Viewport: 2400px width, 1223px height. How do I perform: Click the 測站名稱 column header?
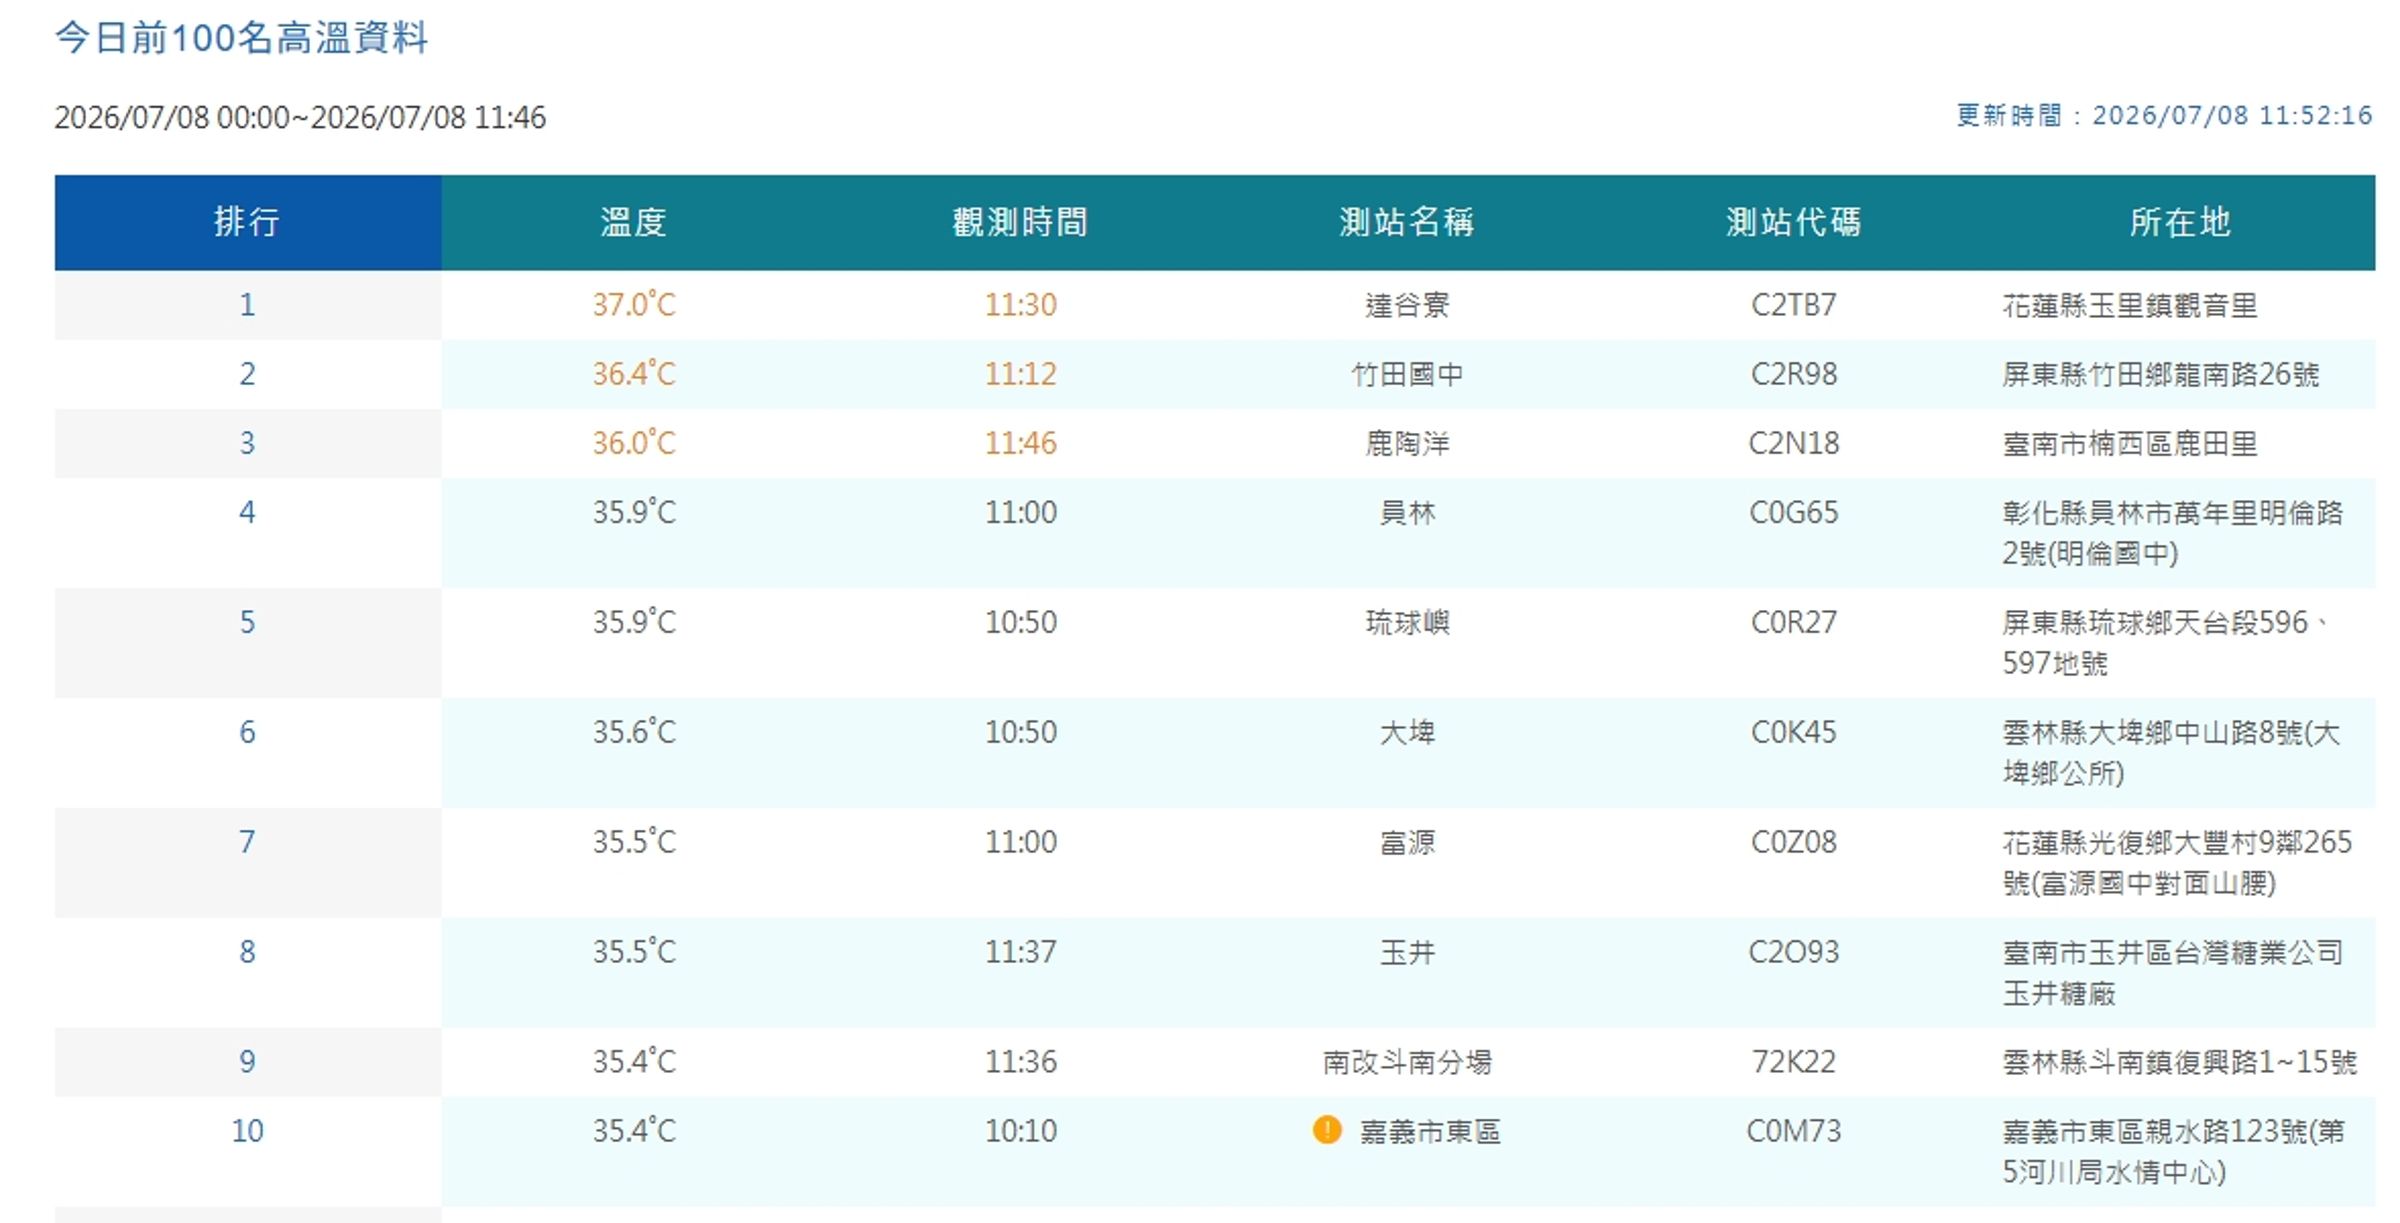[x=1407, y=222]
